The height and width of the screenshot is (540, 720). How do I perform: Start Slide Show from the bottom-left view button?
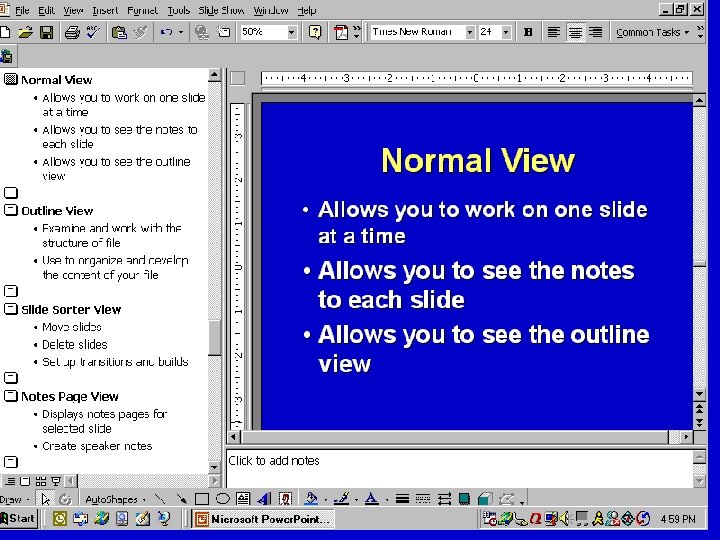56,481
